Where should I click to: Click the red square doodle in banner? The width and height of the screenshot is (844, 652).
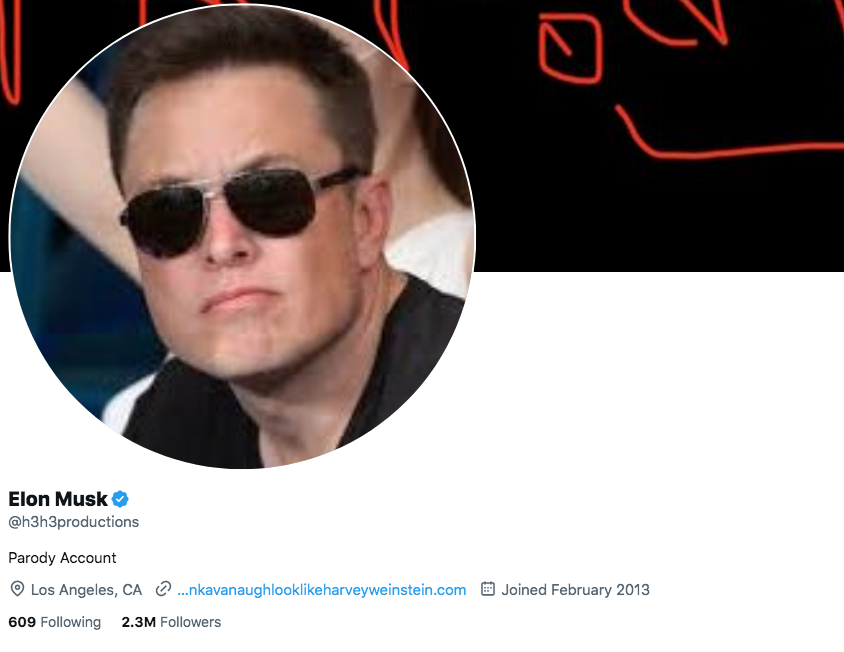[x=571, y=47]
